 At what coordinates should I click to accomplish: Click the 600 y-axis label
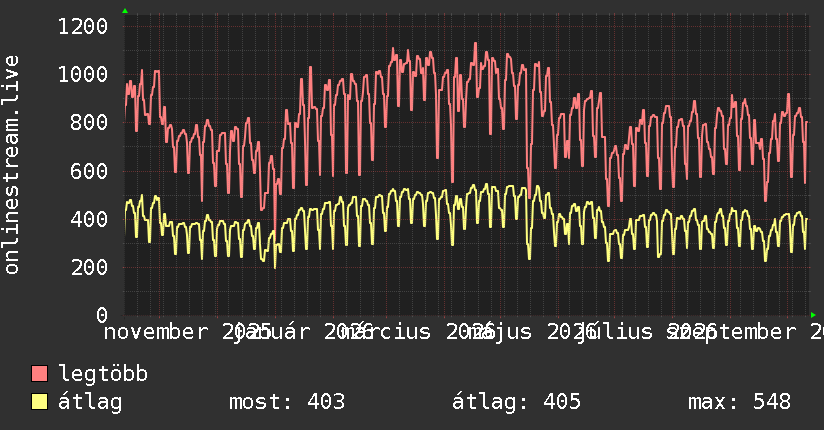pos(89,171)
